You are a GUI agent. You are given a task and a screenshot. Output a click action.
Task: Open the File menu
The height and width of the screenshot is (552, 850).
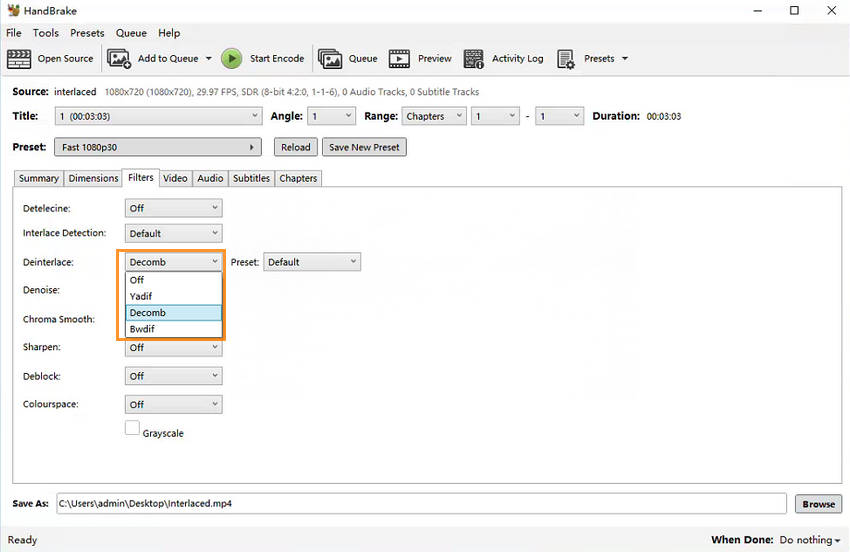tap(14, 33)
